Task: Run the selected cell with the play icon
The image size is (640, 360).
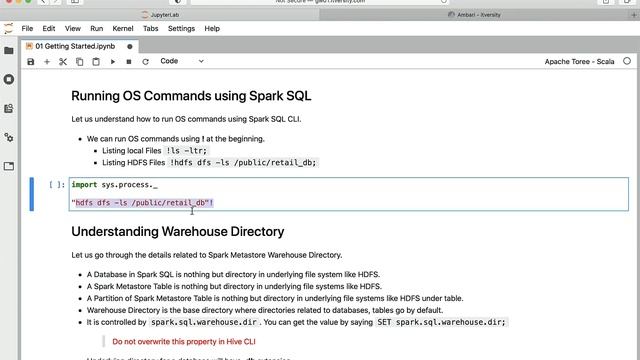Action: (x=113, y=62)
